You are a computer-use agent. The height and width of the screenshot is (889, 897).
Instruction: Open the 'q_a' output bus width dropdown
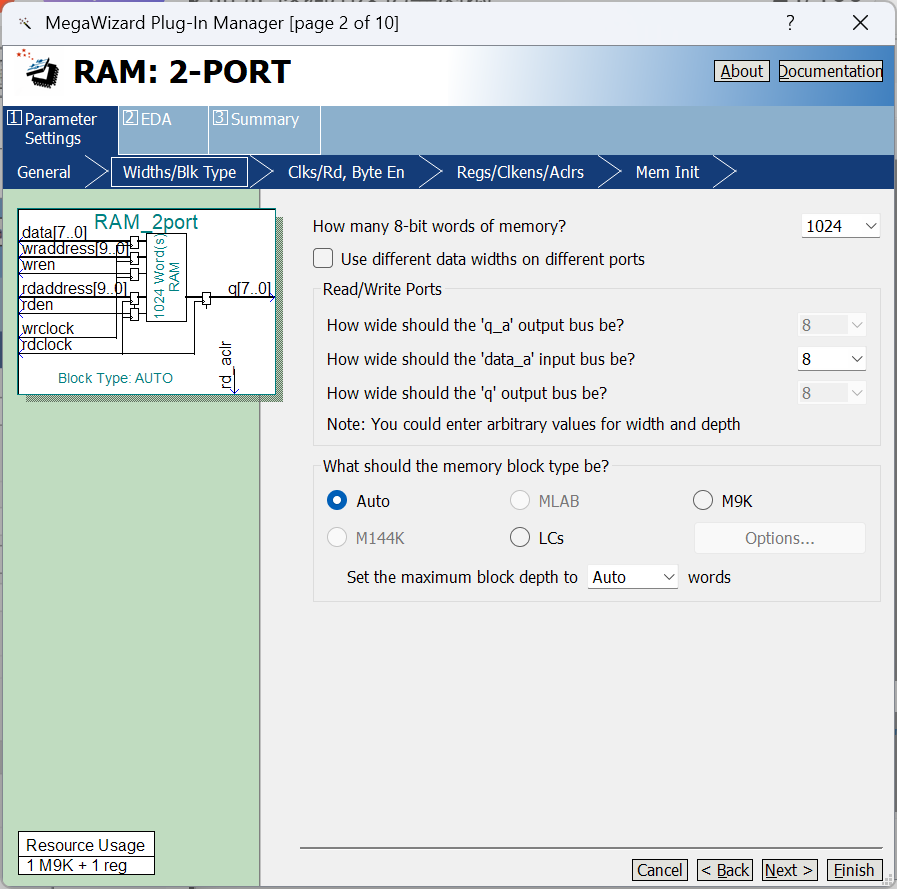pos(831,325)
